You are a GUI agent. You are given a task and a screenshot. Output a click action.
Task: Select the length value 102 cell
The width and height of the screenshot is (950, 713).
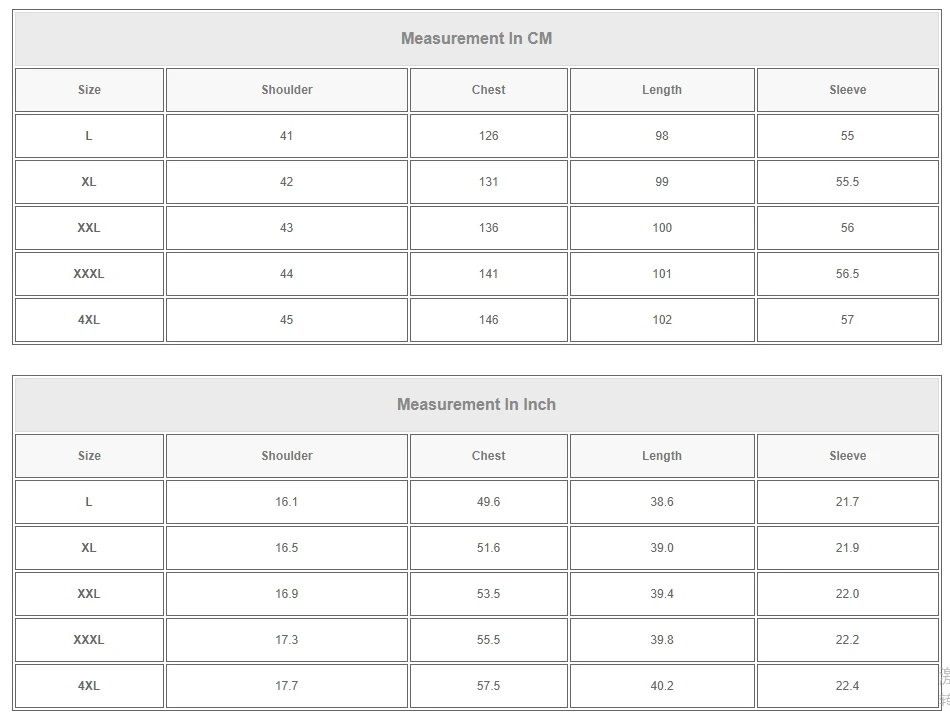coord(661,320)
